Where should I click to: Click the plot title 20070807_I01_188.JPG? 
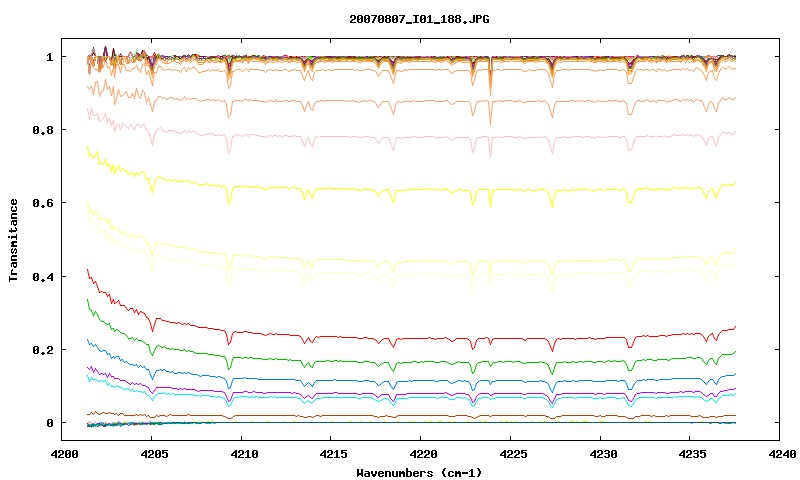click(x=419, y=19)
